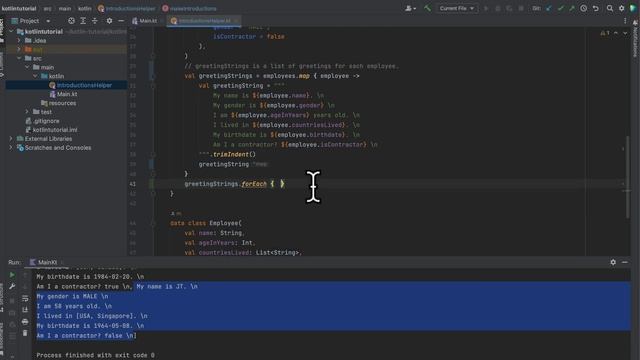The width and height of the screenshot is (640, 360).
Task: Click the print icon in Run console
Action: 25,322
